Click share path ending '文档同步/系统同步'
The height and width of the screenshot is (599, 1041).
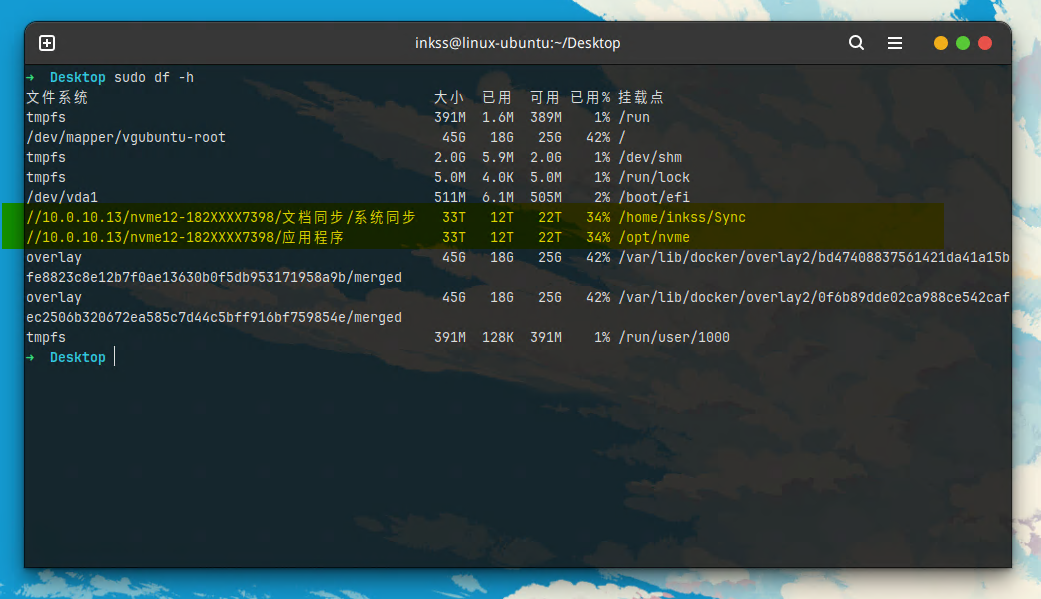[x=221, y=217]
